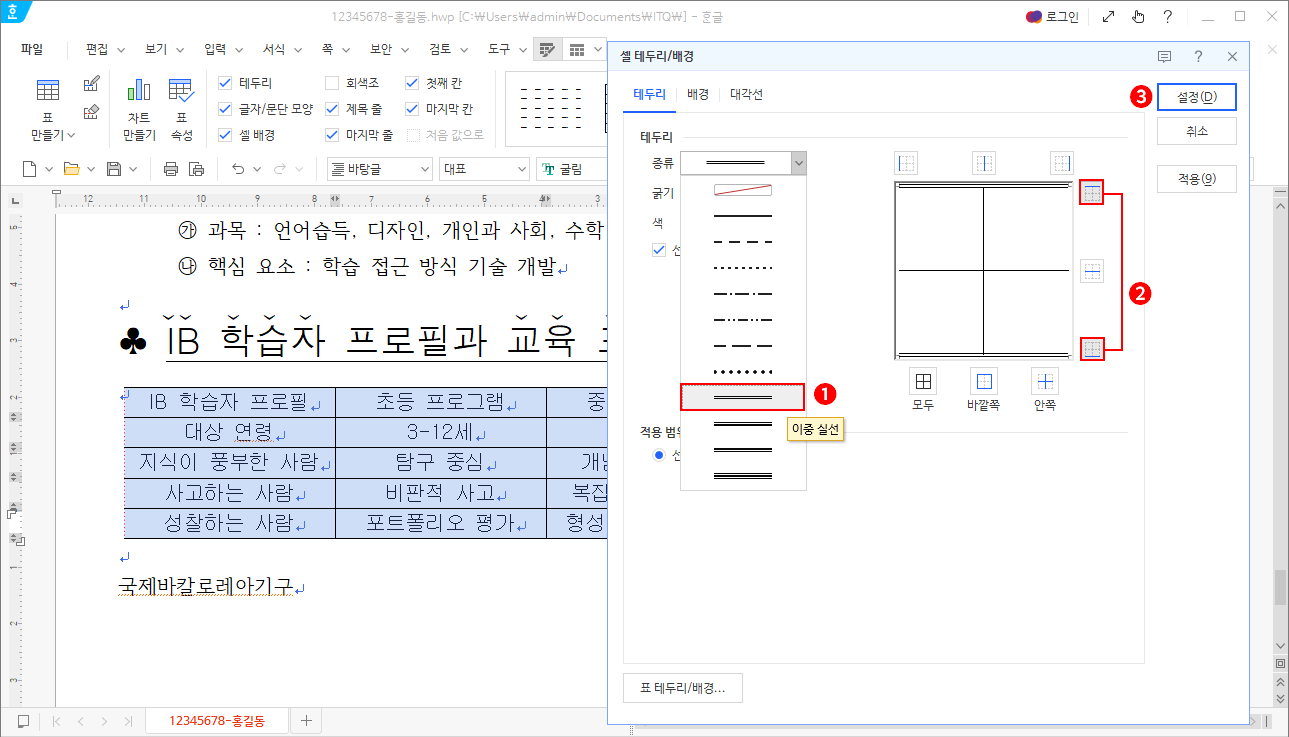Click the dialog help question mark icon

point(1198,57)
